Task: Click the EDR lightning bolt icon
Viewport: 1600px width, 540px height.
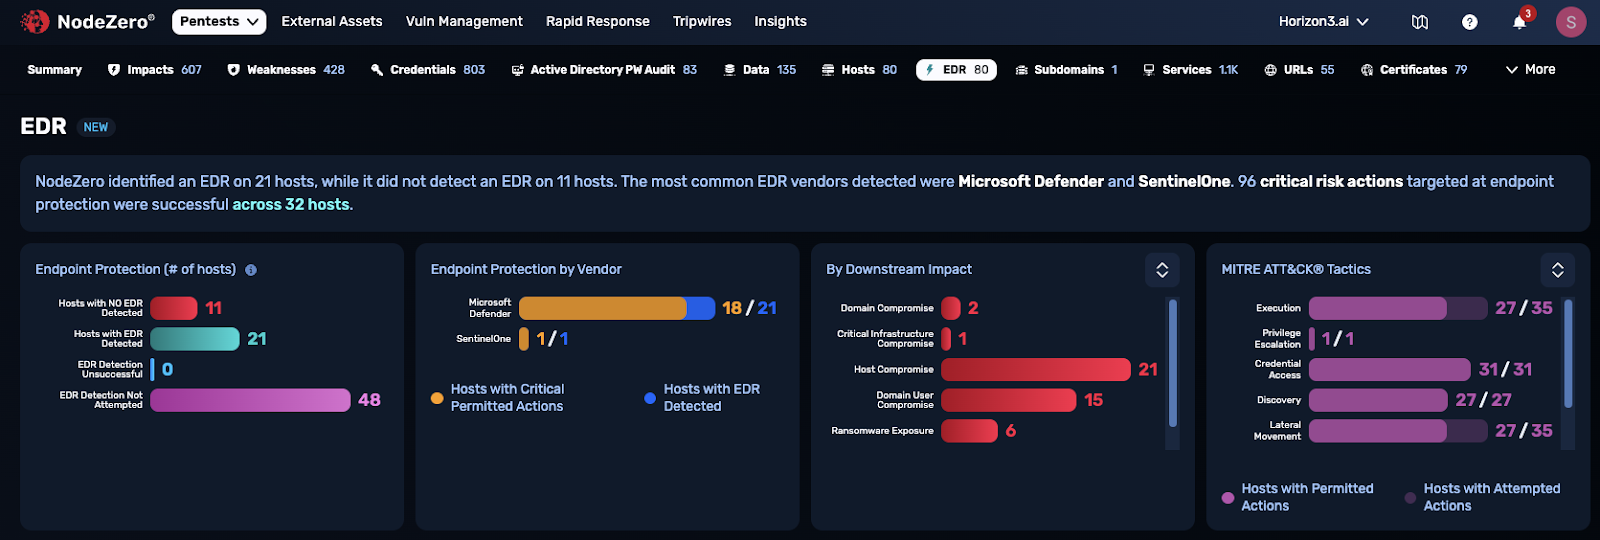Action: (930, 70)
